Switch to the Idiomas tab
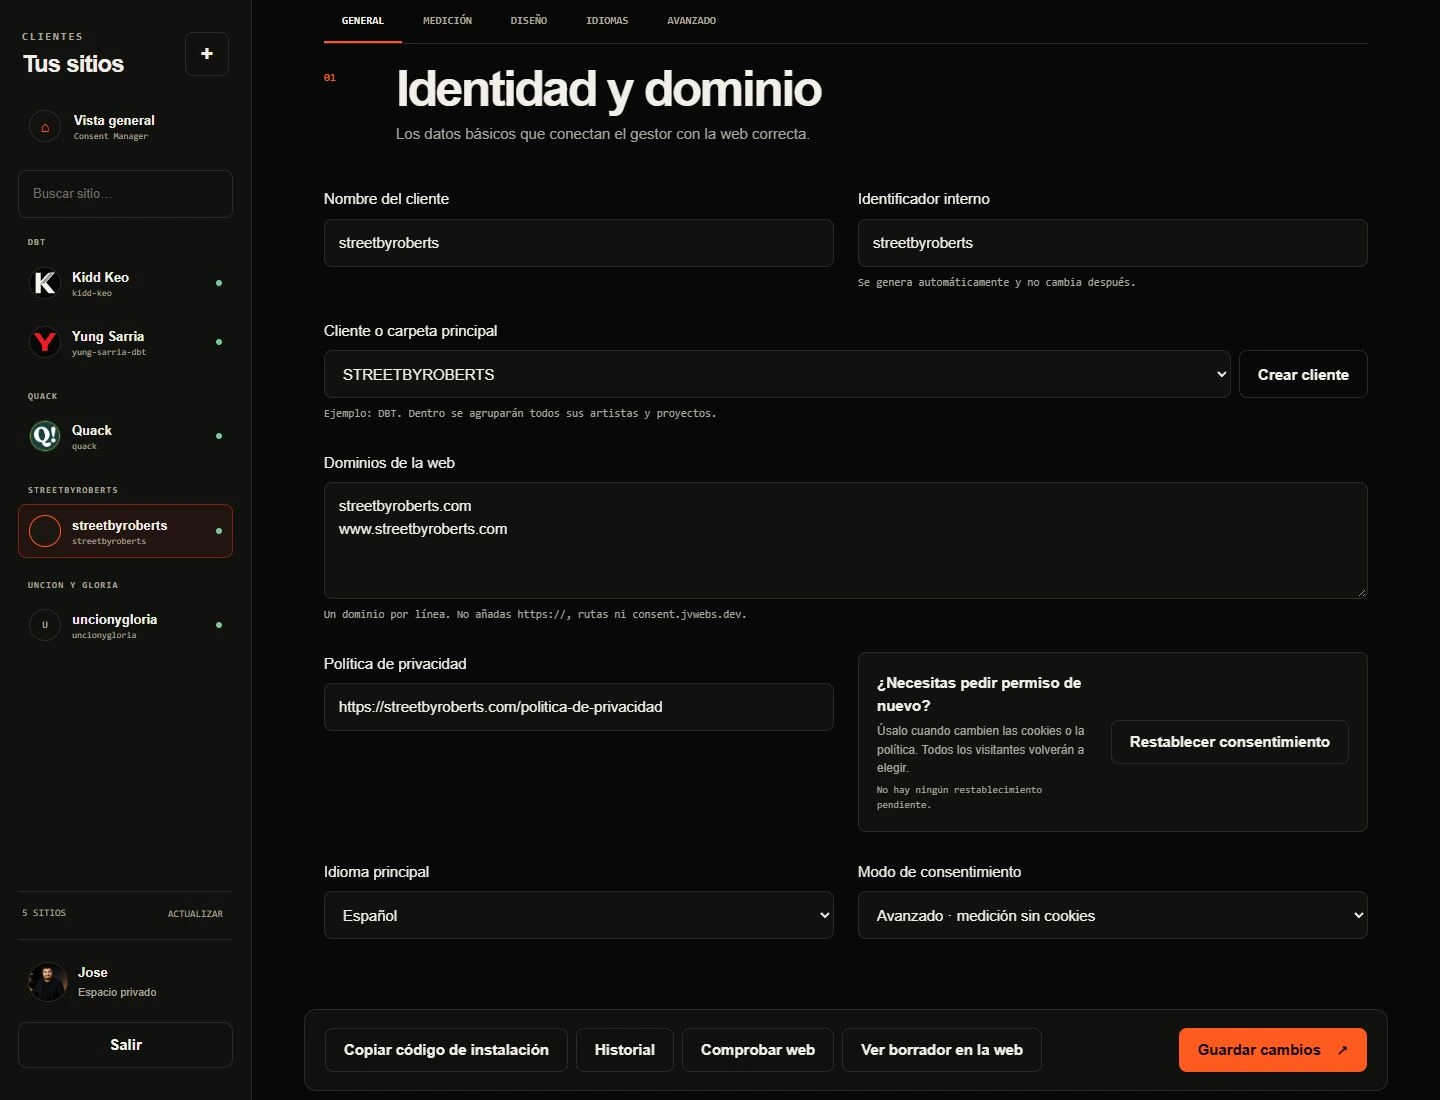 click(607, 21)
